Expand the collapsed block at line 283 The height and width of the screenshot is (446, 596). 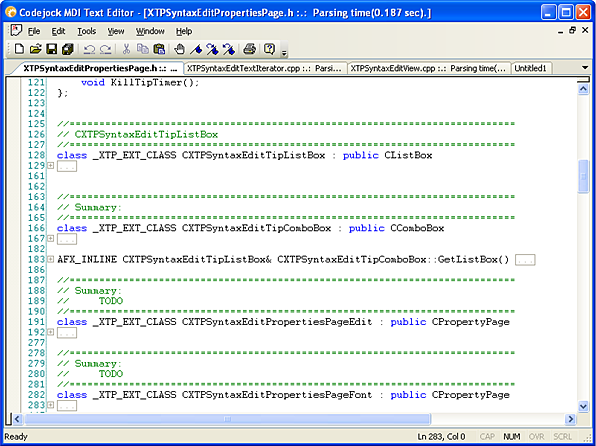(50, 405)
